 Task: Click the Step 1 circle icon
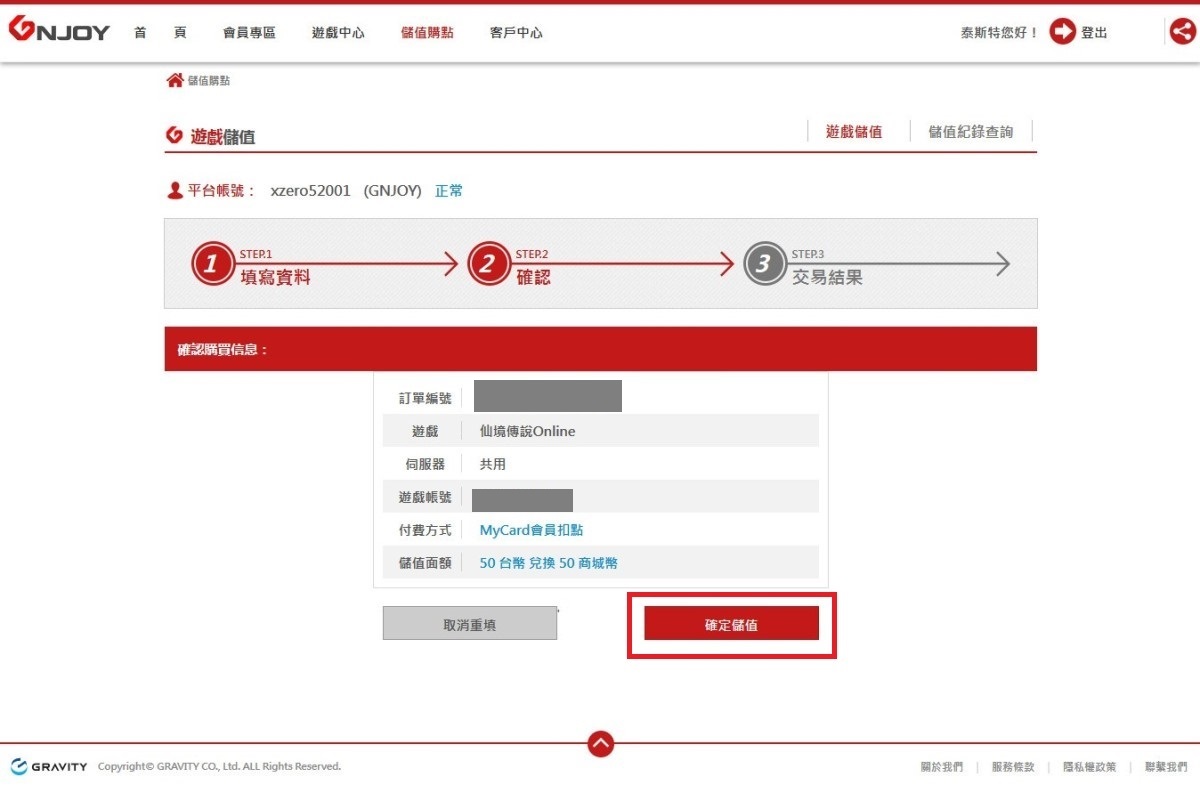211,265
